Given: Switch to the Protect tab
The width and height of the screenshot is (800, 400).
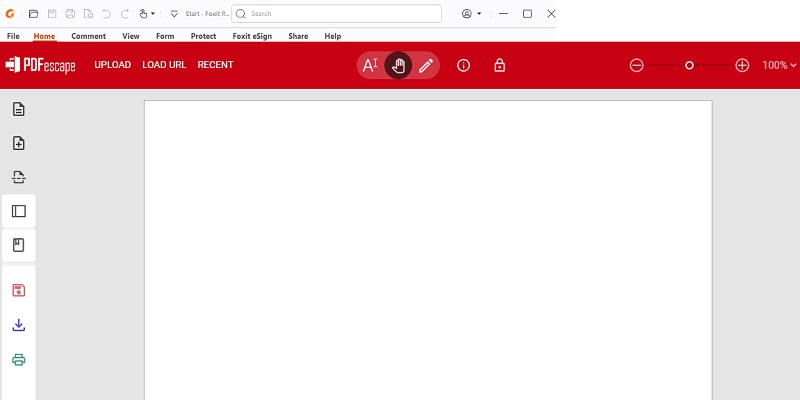Looking at the screenshot, I should point(203,36).
